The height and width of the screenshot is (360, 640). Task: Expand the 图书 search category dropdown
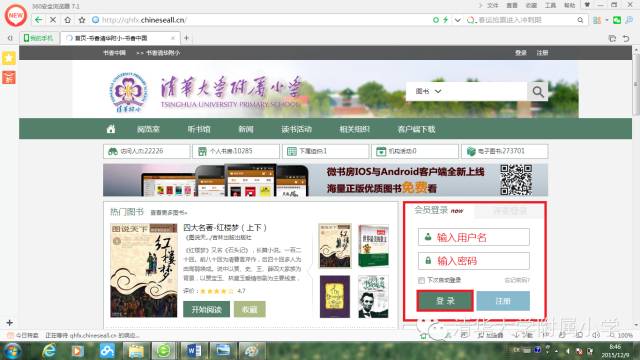[428, 91]
